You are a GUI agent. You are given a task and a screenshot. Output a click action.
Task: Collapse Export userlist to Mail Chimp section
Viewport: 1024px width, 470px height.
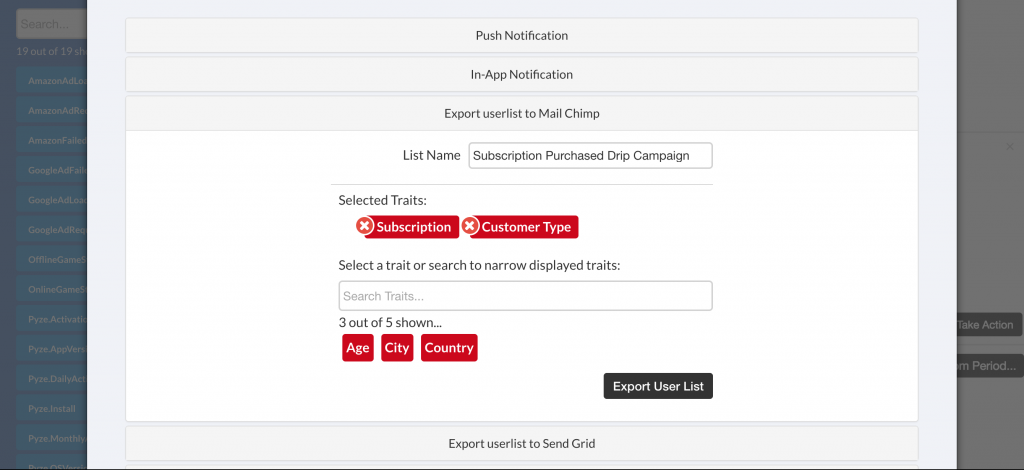tap(521, 113)
